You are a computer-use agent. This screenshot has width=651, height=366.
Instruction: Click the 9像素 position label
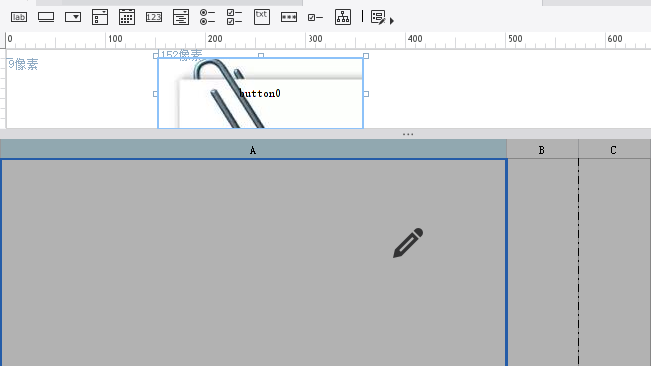(x=23, y=64)
